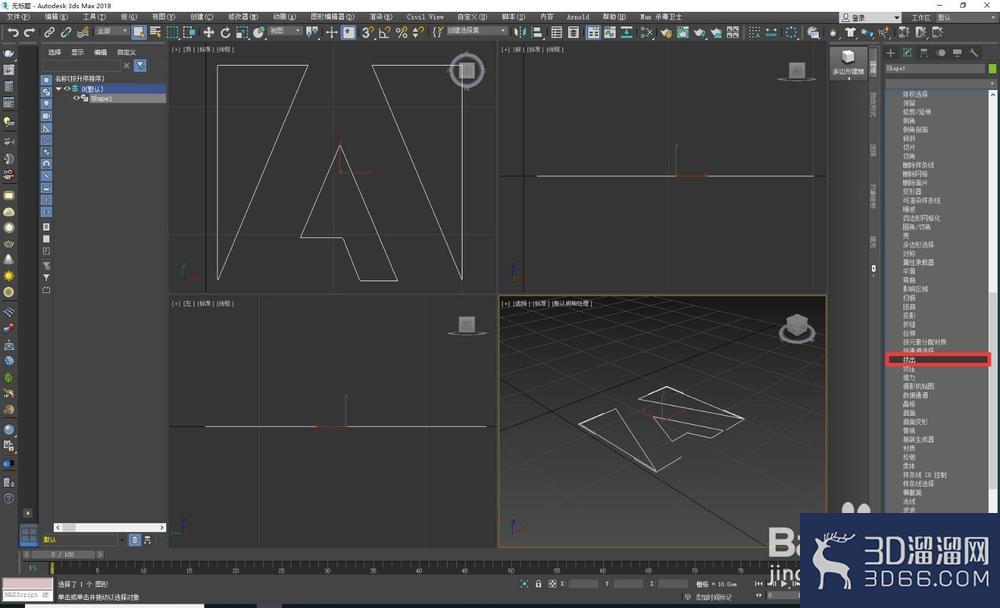Click the Undo arrow icon

click(x=13, y=33)
